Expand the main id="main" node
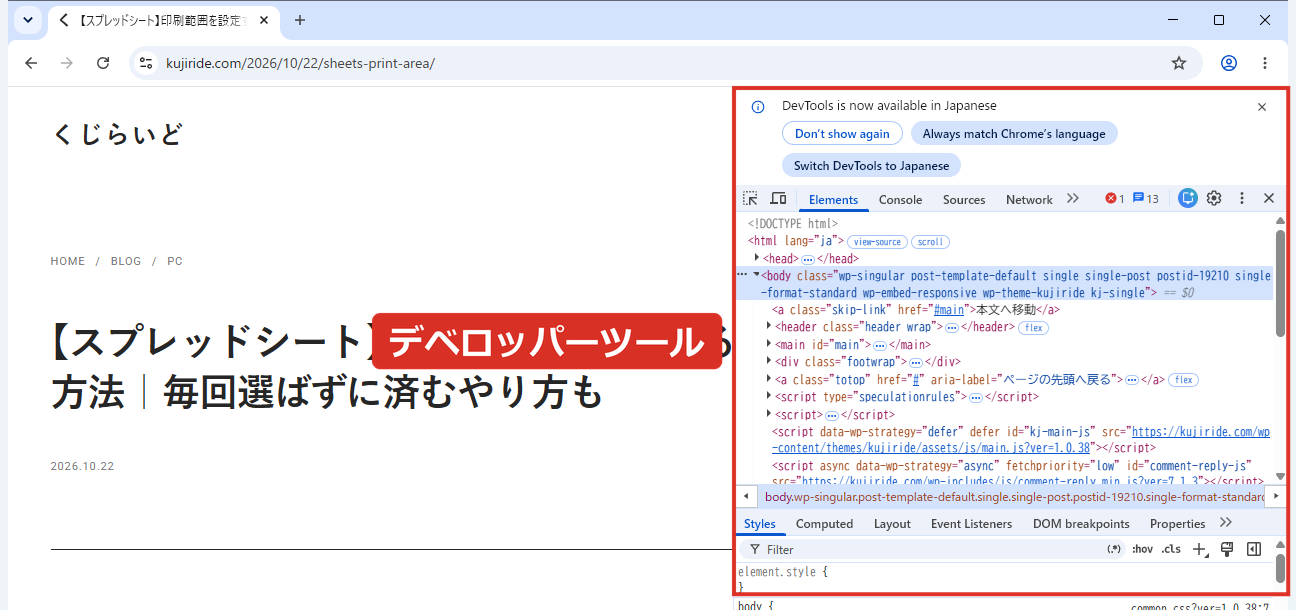 (768, 344)
